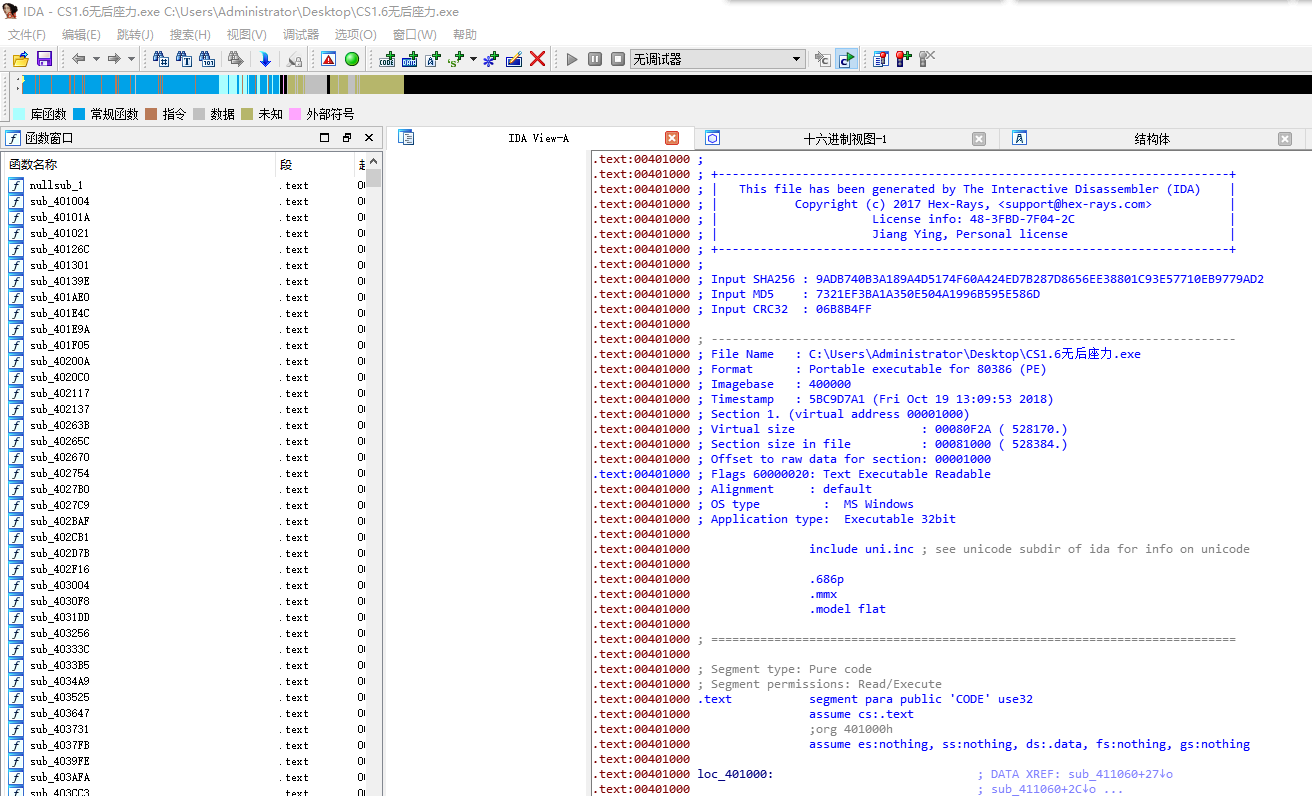Sort by 函数名称 column header

tap(139, 164)
